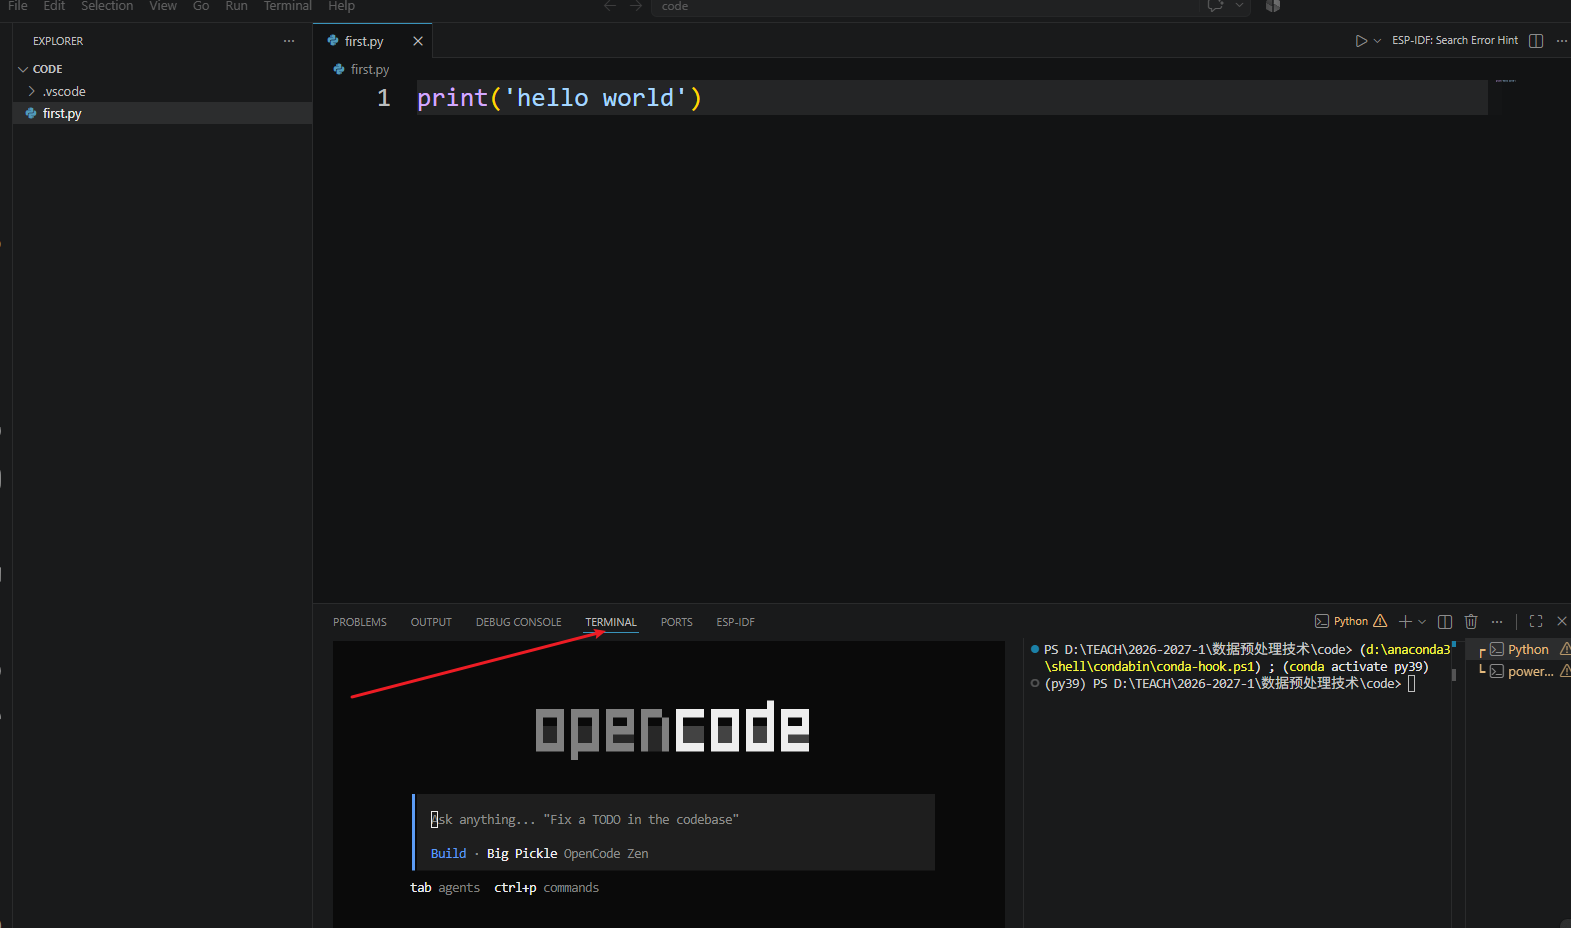Click warning icon on power... terminal list entry
Viewport: 1571px width, 928px height.
point(1565,671)
